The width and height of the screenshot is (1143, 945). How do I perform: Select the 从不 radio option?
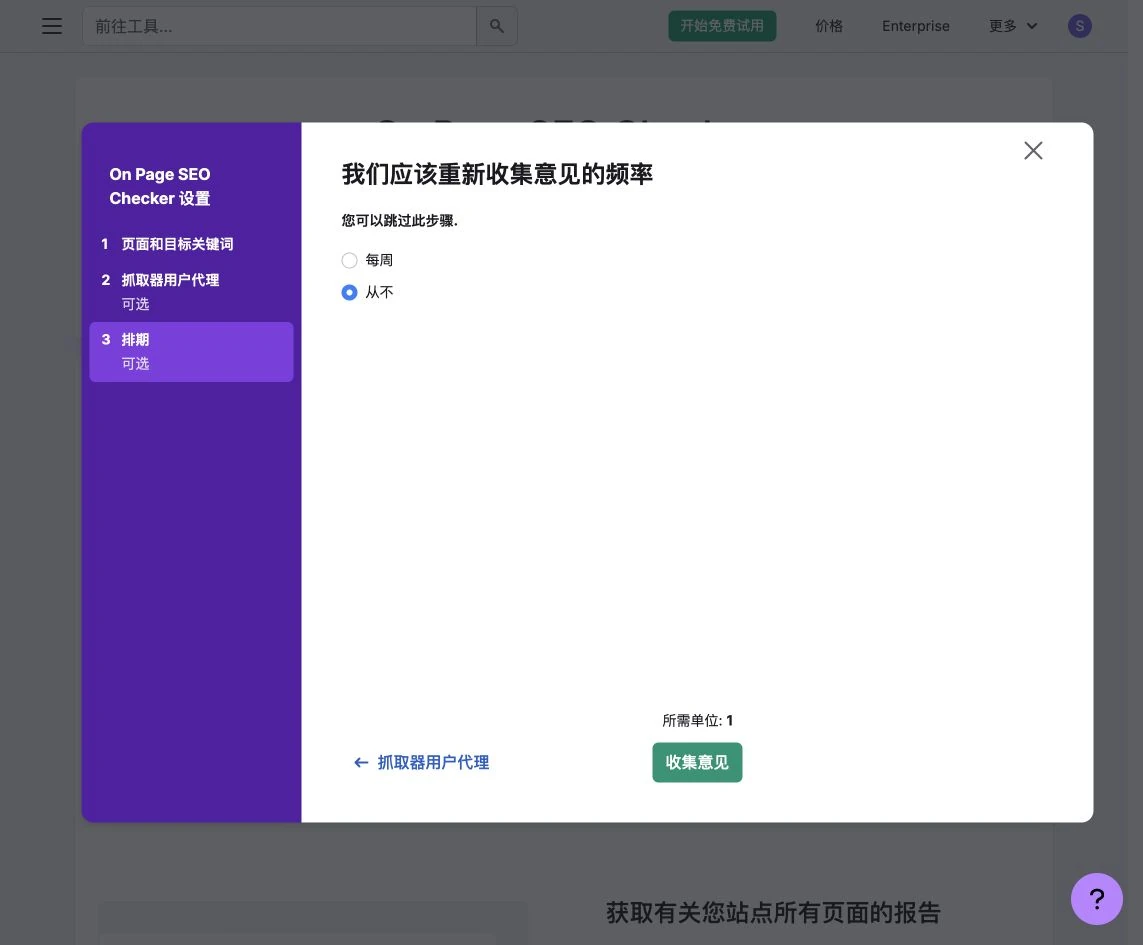[x=349, y=292]
